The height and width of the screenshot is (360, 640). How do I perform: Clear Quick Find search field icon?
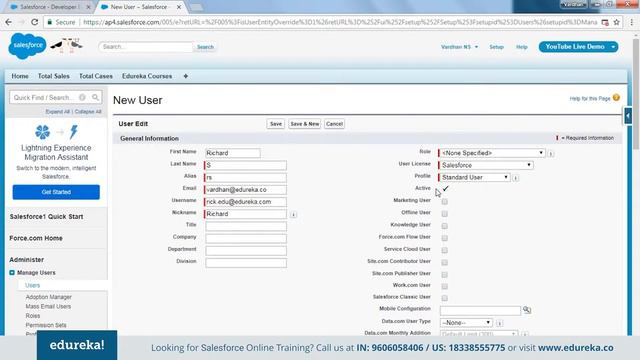point(82,97)
